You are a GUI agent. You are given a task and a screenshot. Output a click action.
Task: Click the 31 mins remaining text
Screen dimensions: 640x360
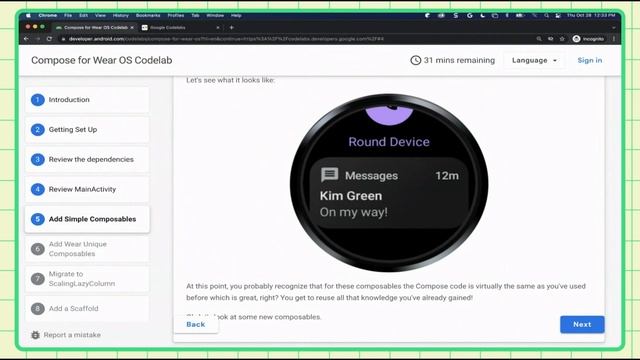[x=459, y=60]
